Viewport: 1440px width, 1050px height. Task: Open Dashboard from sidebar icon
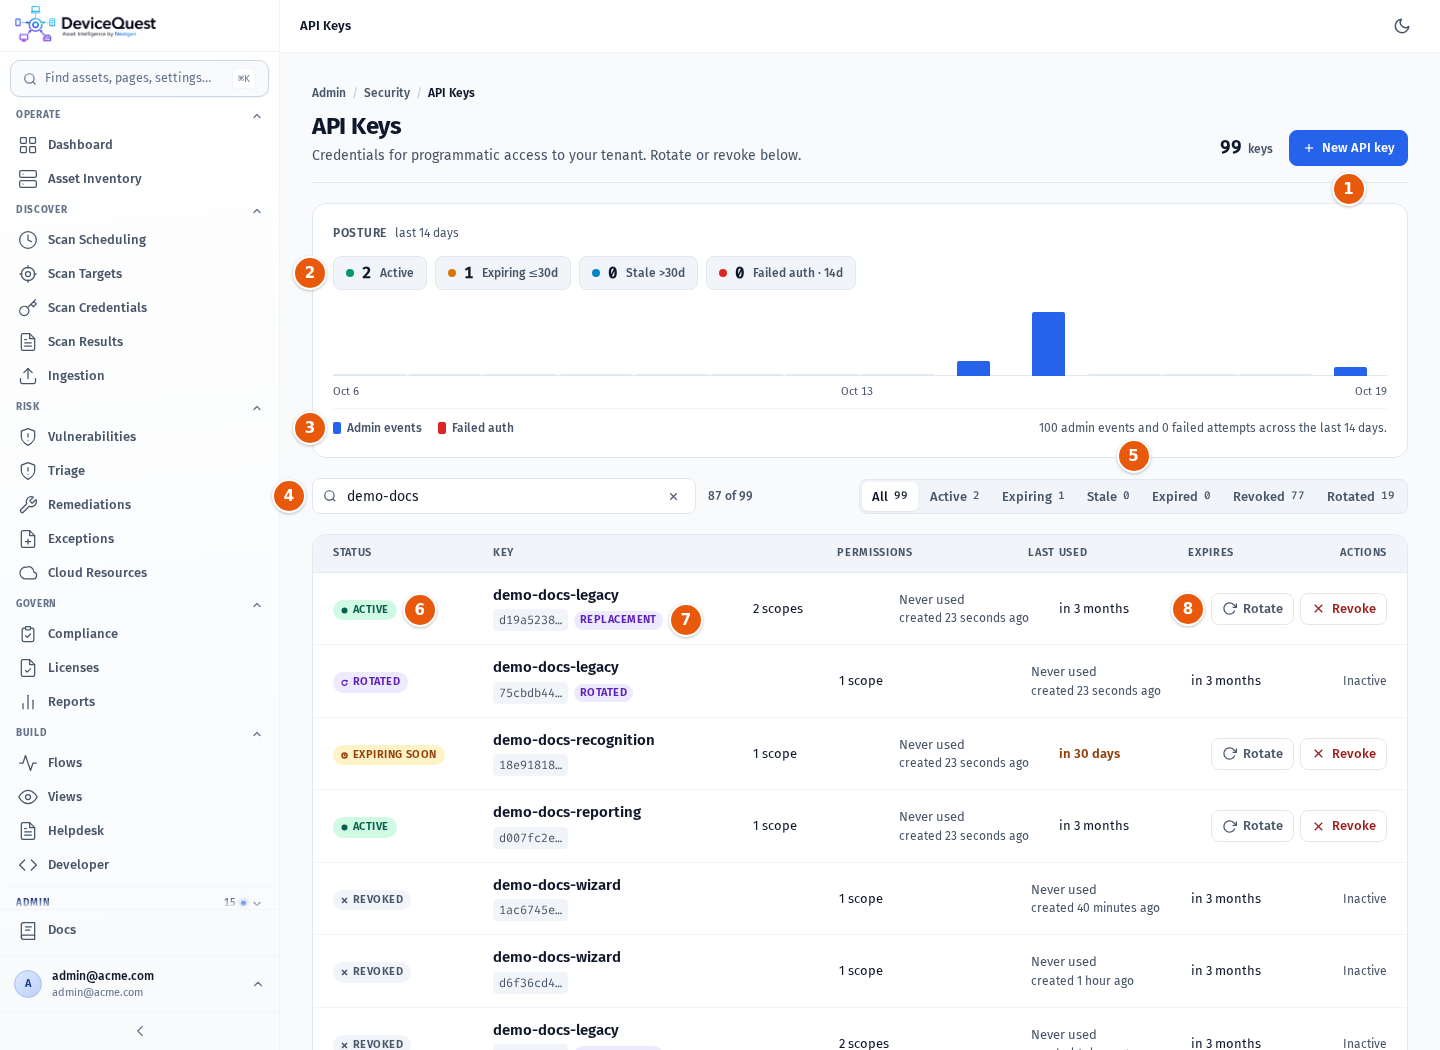tap(28, 145)
